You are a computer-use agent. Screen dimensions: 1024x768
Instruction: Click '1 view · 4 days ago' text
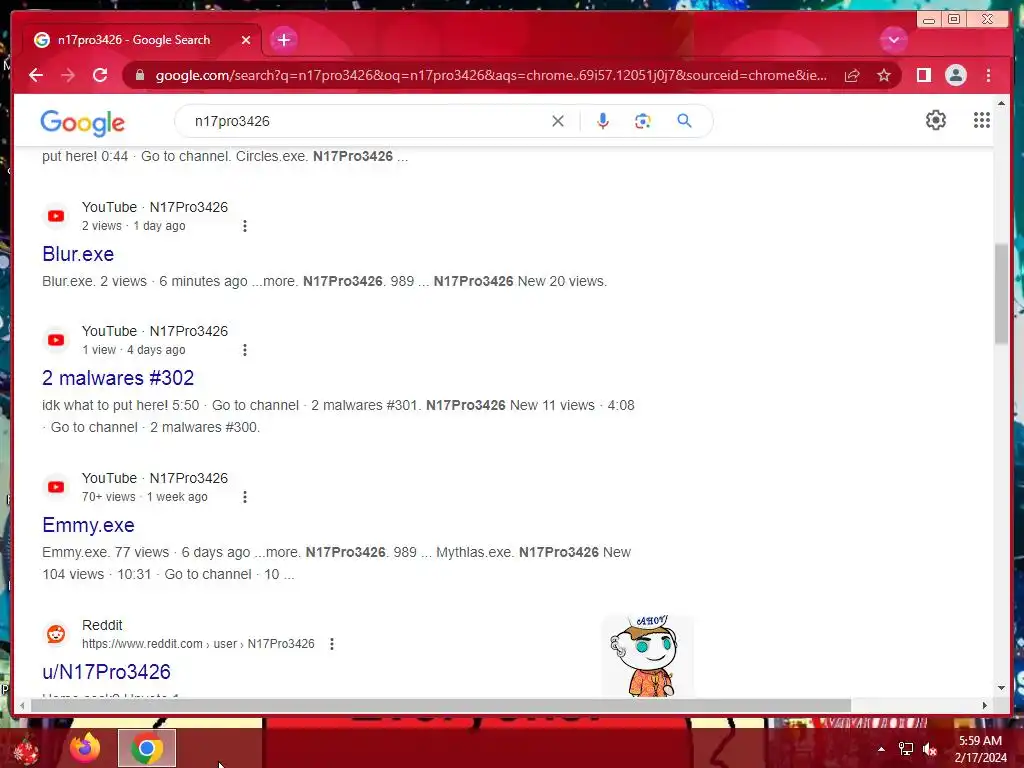coord(134,350)
